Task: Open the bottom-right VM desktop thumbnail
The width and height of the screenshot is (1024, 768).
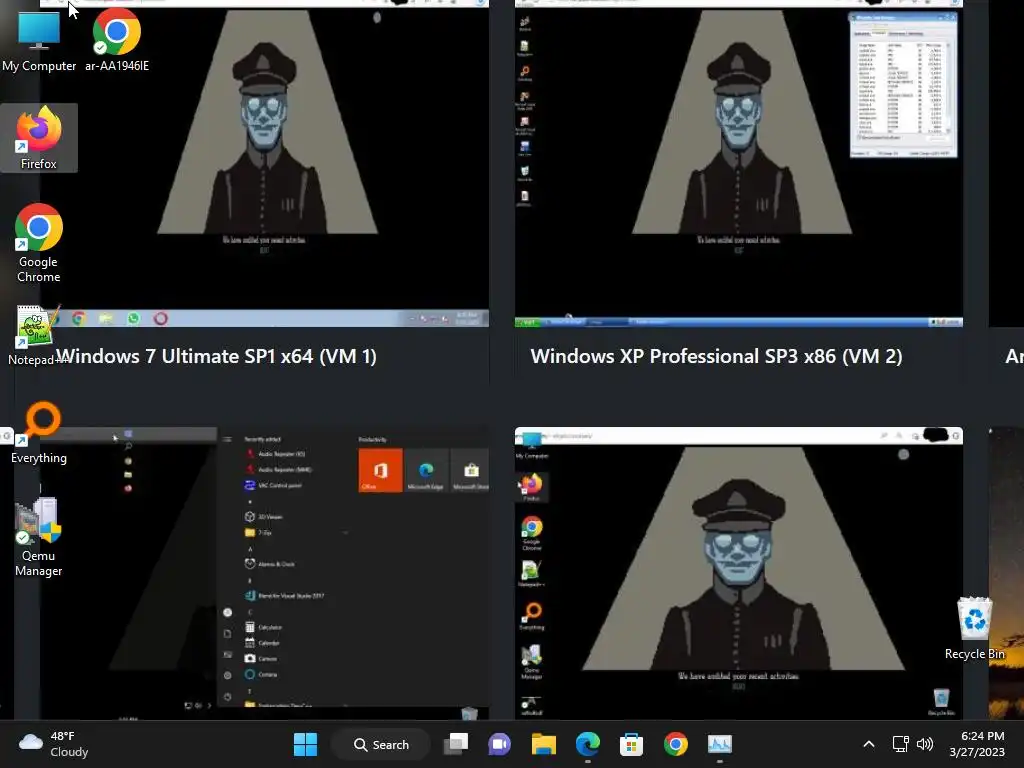Action: pos(739,573)
